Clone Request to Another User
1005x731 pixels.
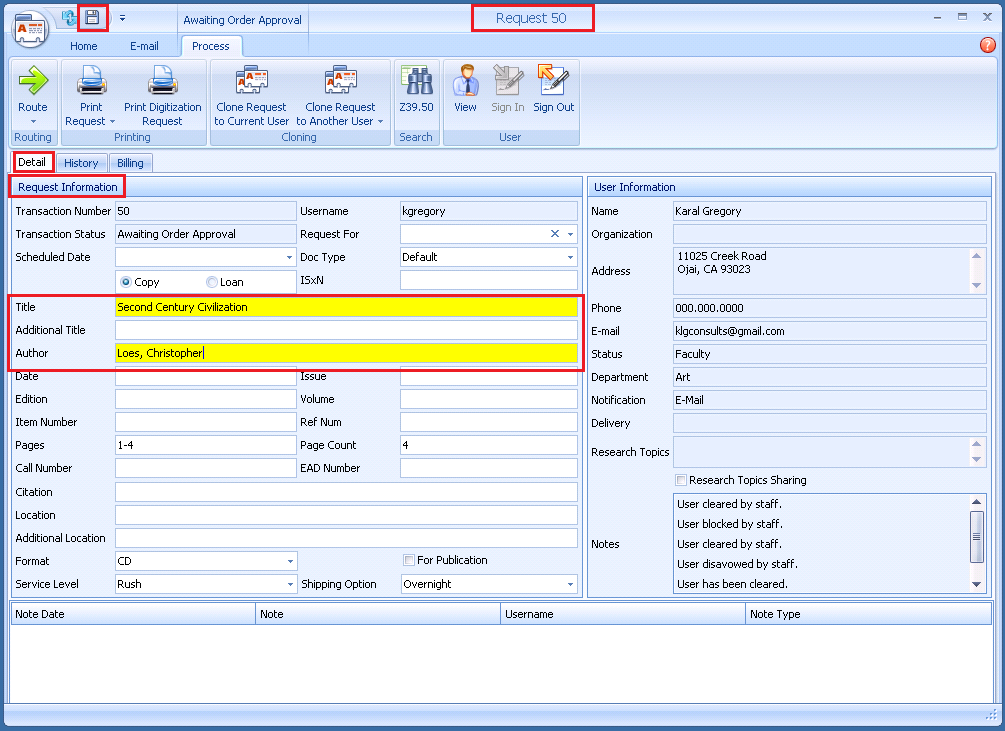click(340, 81)
